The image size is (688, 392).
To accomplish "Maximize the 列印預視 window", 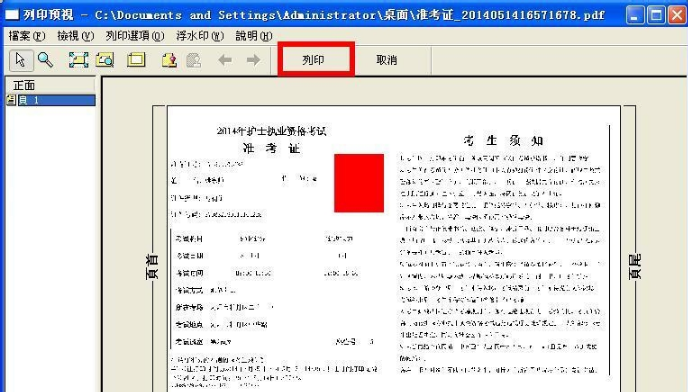I will pyautogui.click(x=656, y=15).
